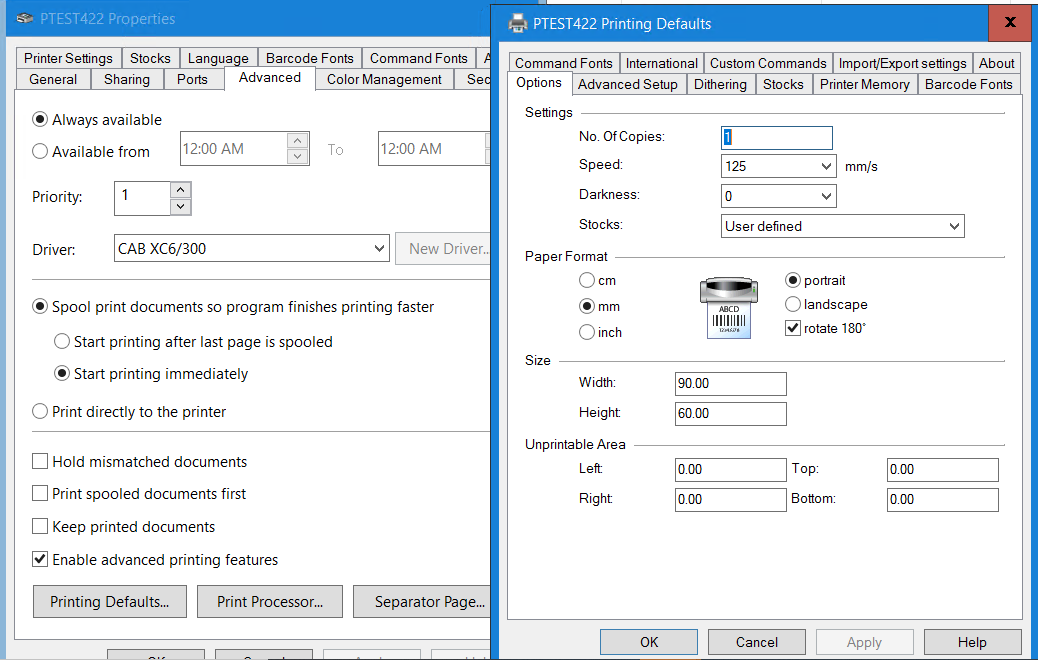Click the Print Processor button

(x=269, y=601)
